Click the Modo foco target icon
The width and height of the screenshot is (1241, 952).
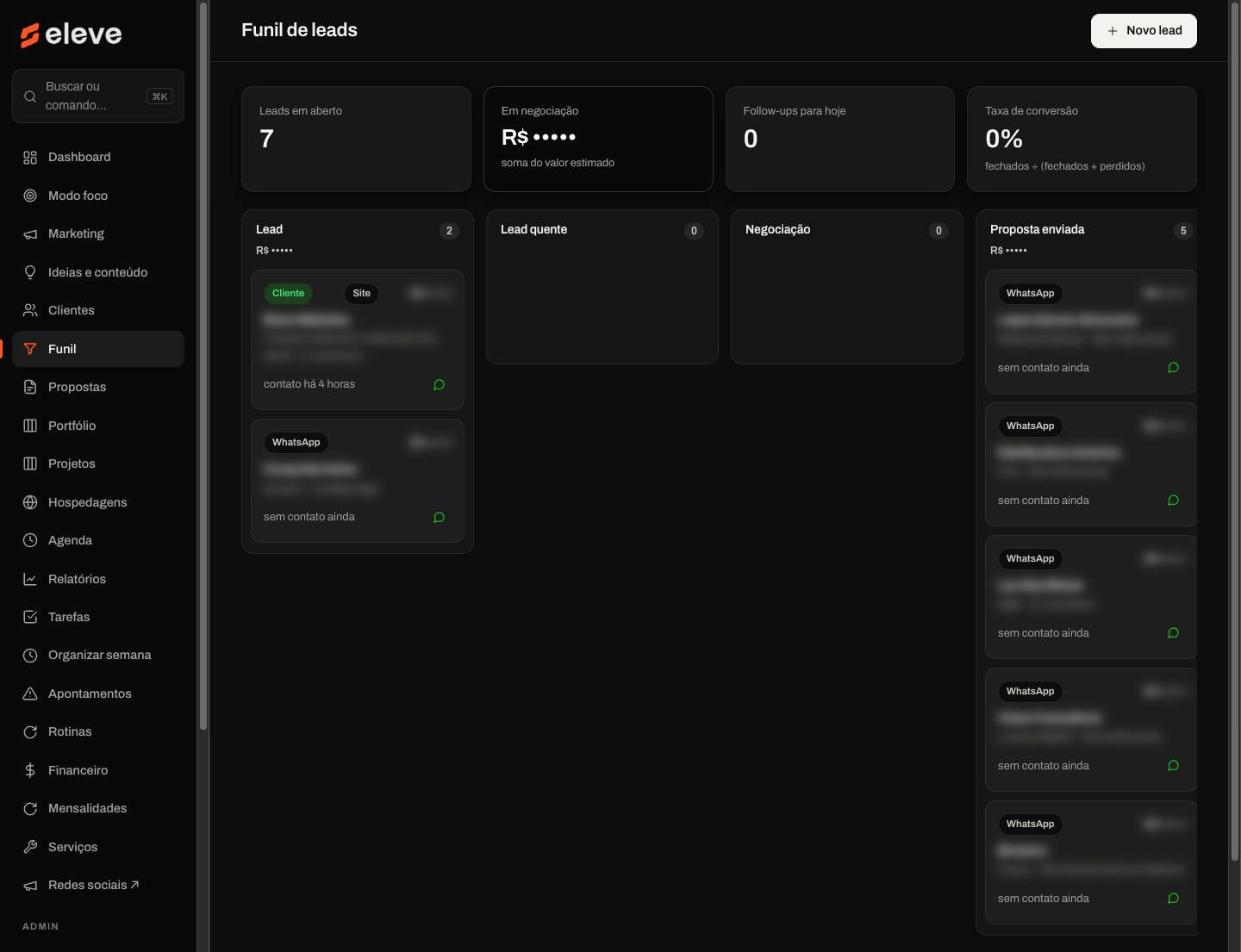point(30,196)
